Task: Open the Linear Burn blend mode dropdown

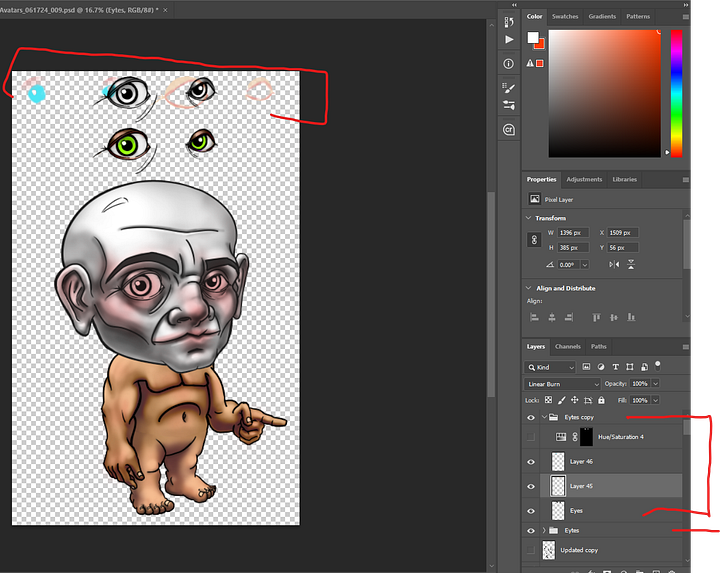Action: click(562, 384)
